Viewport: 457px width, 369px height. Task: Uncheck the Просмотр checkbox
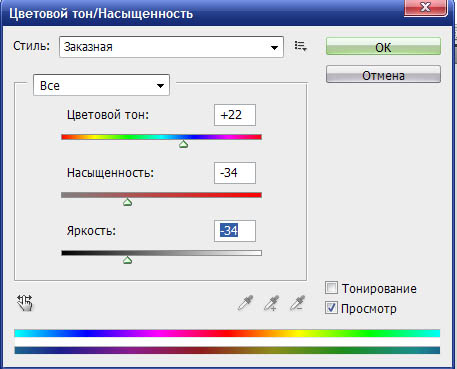(x=331, y=308)
